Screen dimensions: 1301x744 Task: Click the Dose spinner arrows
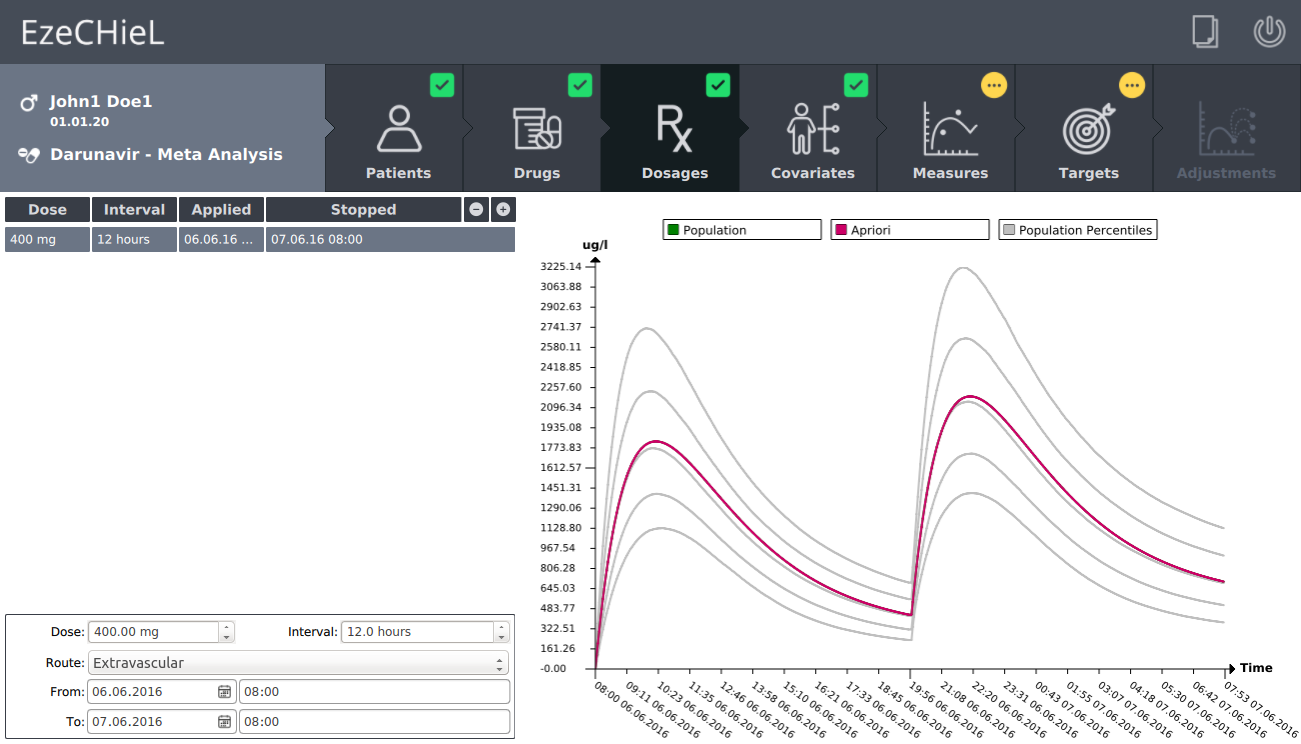coord(227,632)
